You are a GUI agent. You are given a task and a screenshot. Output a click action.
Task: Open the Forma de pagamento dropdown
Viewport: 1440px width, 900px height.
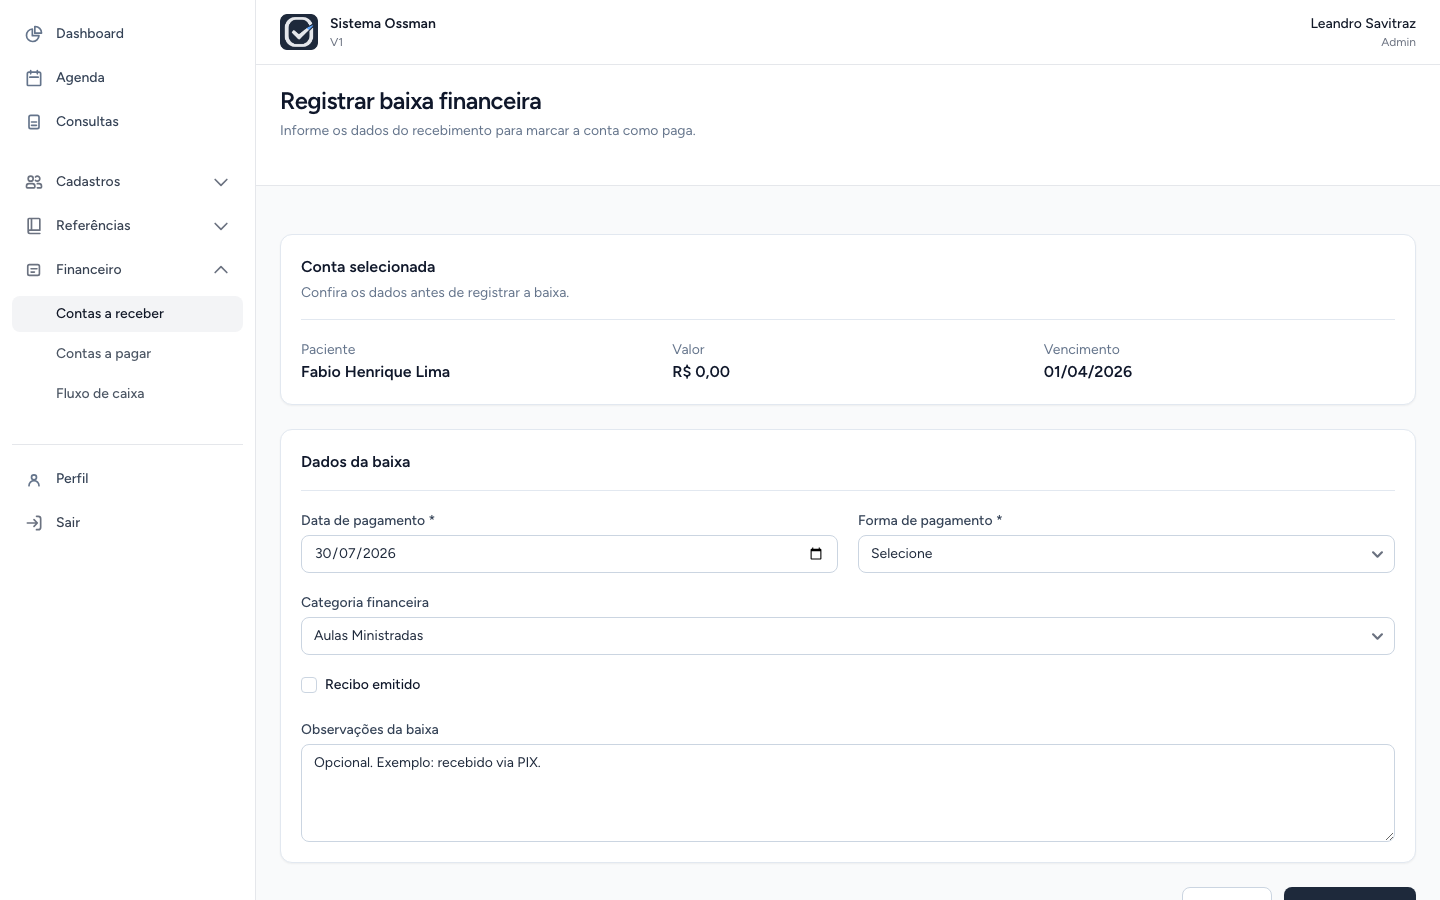[1126, 554]
